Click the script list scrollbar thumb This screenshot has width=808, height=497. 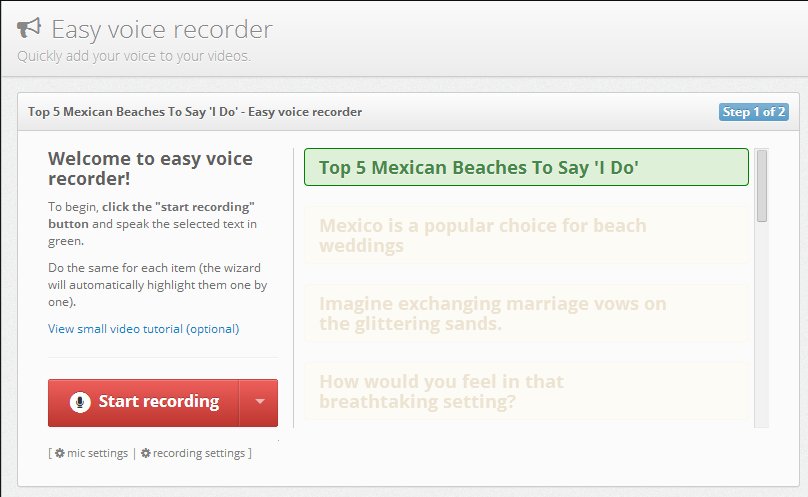(x=762, y=186)
